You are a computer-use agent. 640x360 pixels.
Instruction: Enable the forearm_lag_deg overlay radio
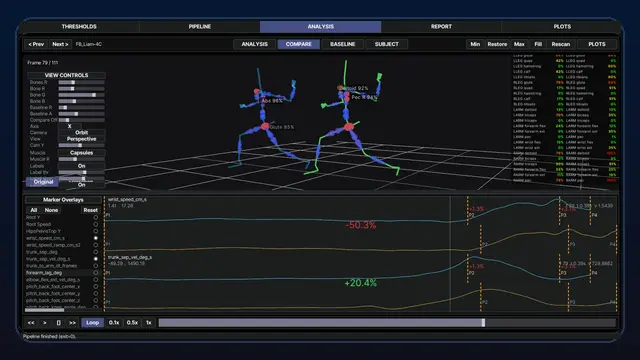click(96, 273)
